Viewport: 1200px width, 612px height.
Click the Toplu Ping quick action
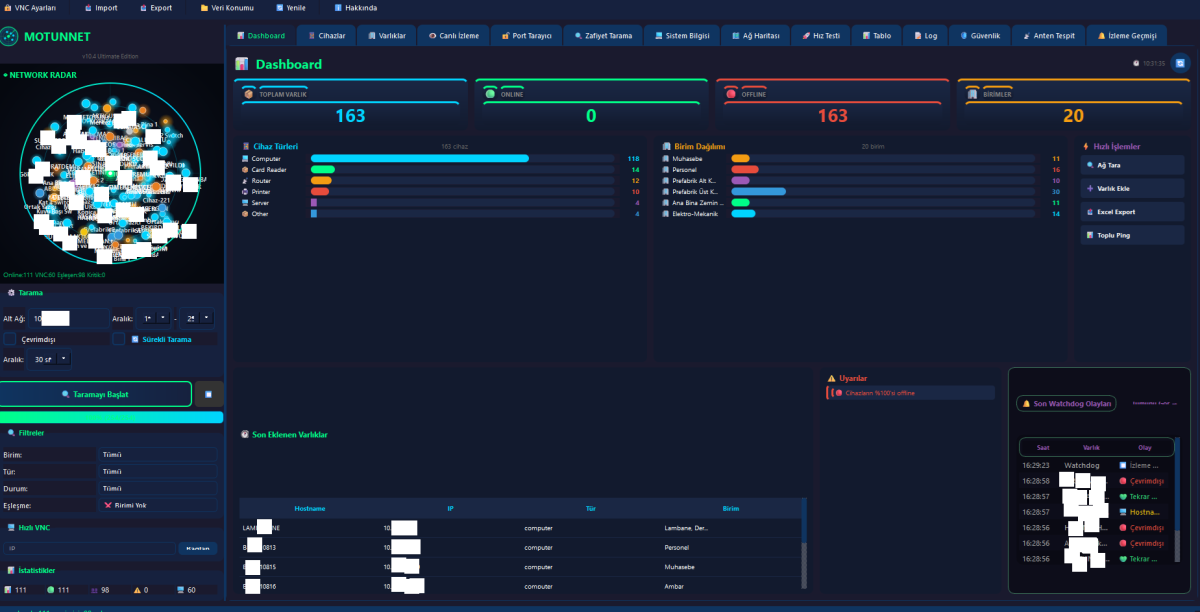[1132, 235]
